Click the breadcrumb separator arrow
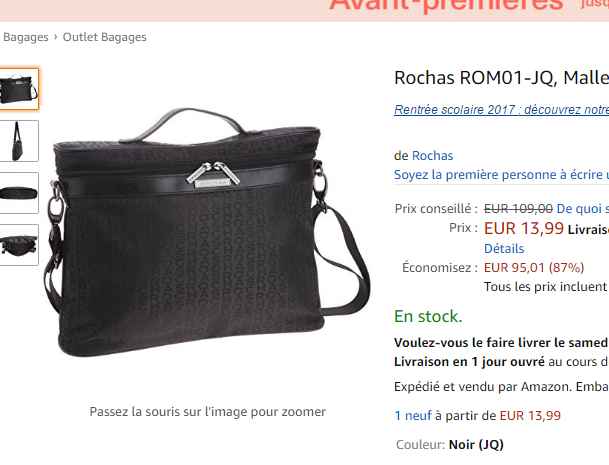Screen dimensions: 609x465 click(x=56, y=37)
